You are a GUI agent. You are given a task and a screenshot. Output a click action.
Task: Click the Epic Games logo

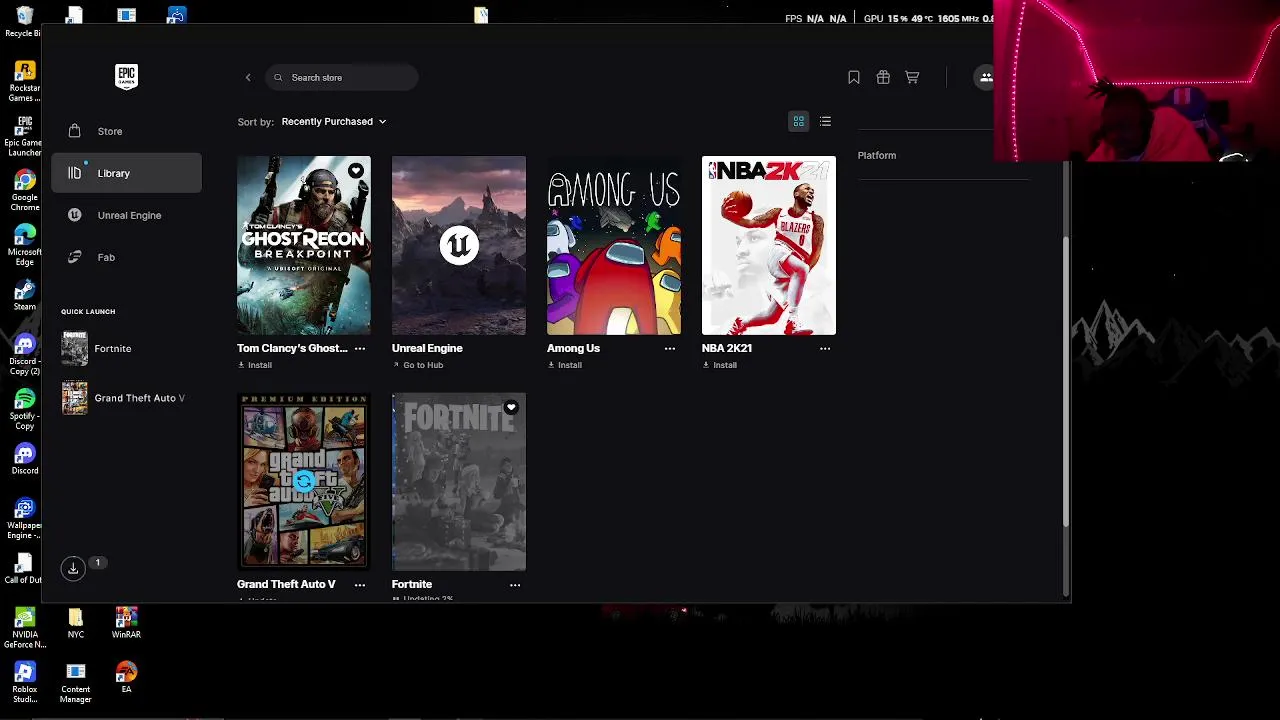[x=126, y=77]
